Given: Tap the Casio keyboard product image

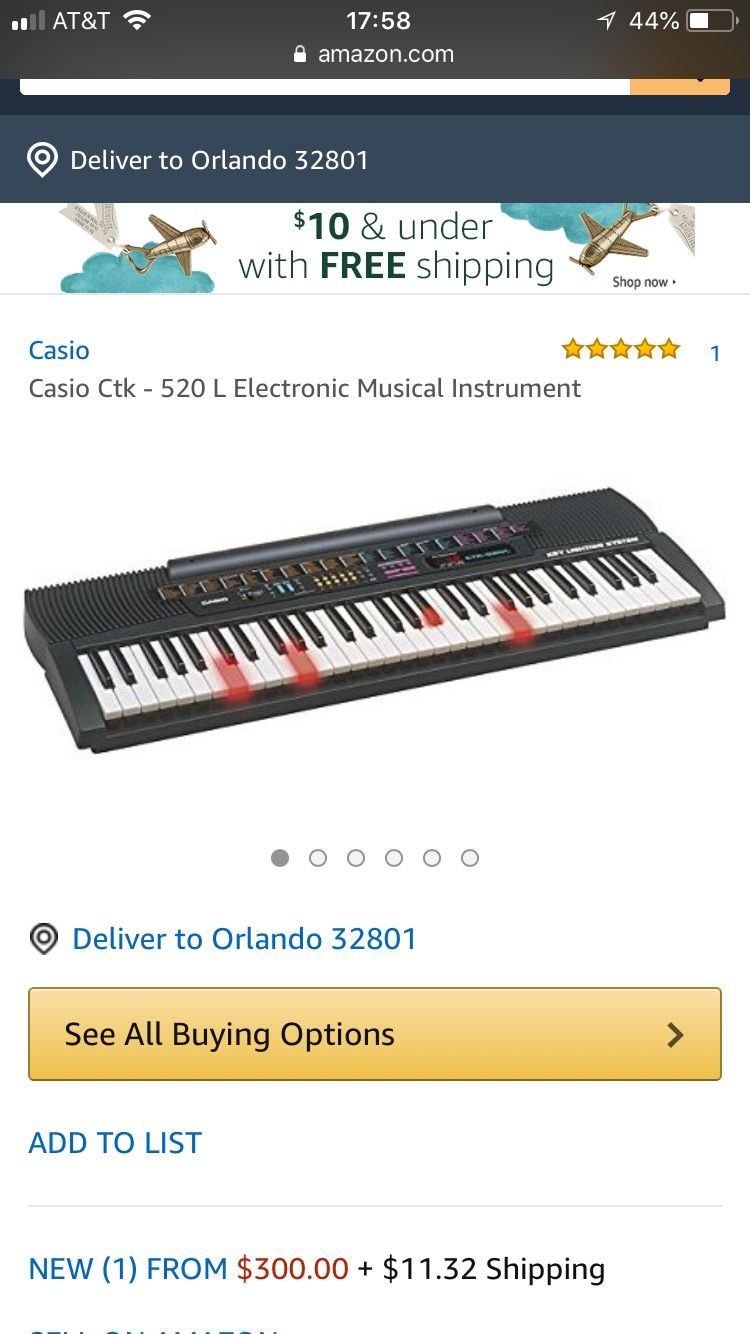Looking at the screenshot, I should pyautogui.click(x=375, y=620).
